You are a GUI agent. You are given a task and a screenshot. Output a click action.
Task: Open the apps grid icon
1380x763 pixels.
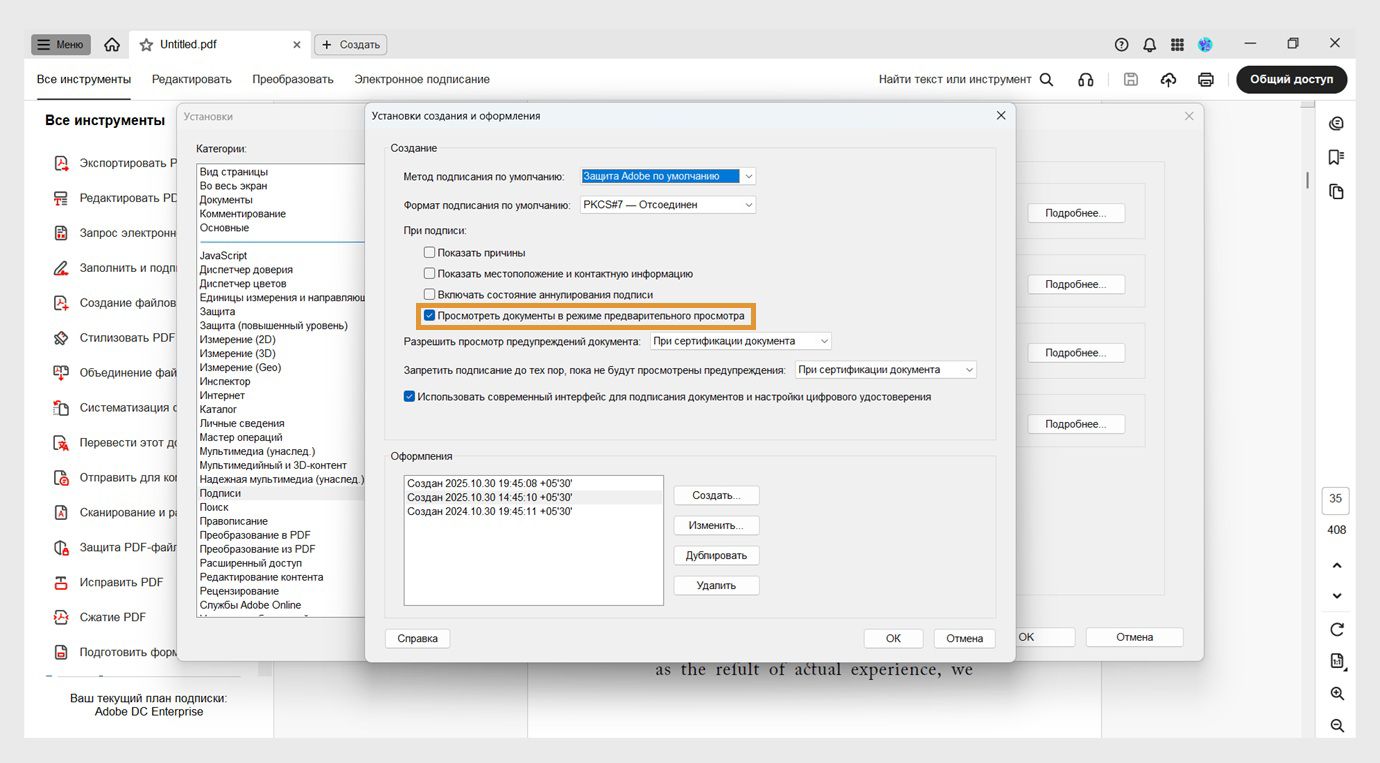click(x=1177, y=45)
